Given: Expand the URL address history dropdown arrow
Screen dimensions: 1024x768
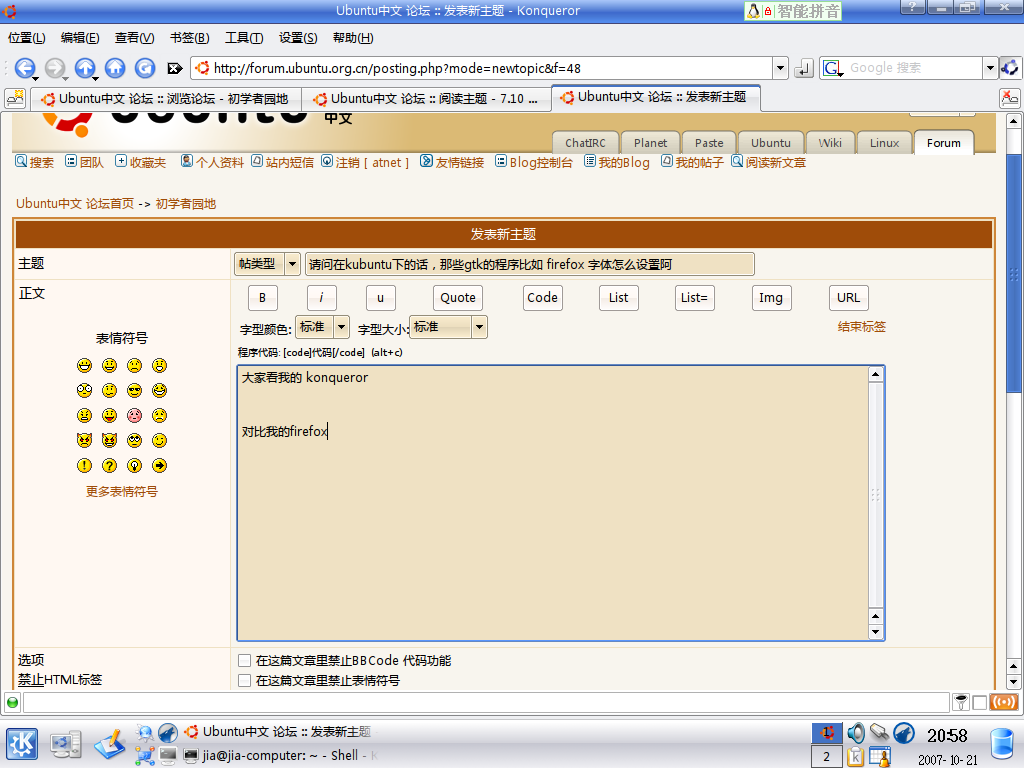Looking at the screenshot, I should coord(780,68).
